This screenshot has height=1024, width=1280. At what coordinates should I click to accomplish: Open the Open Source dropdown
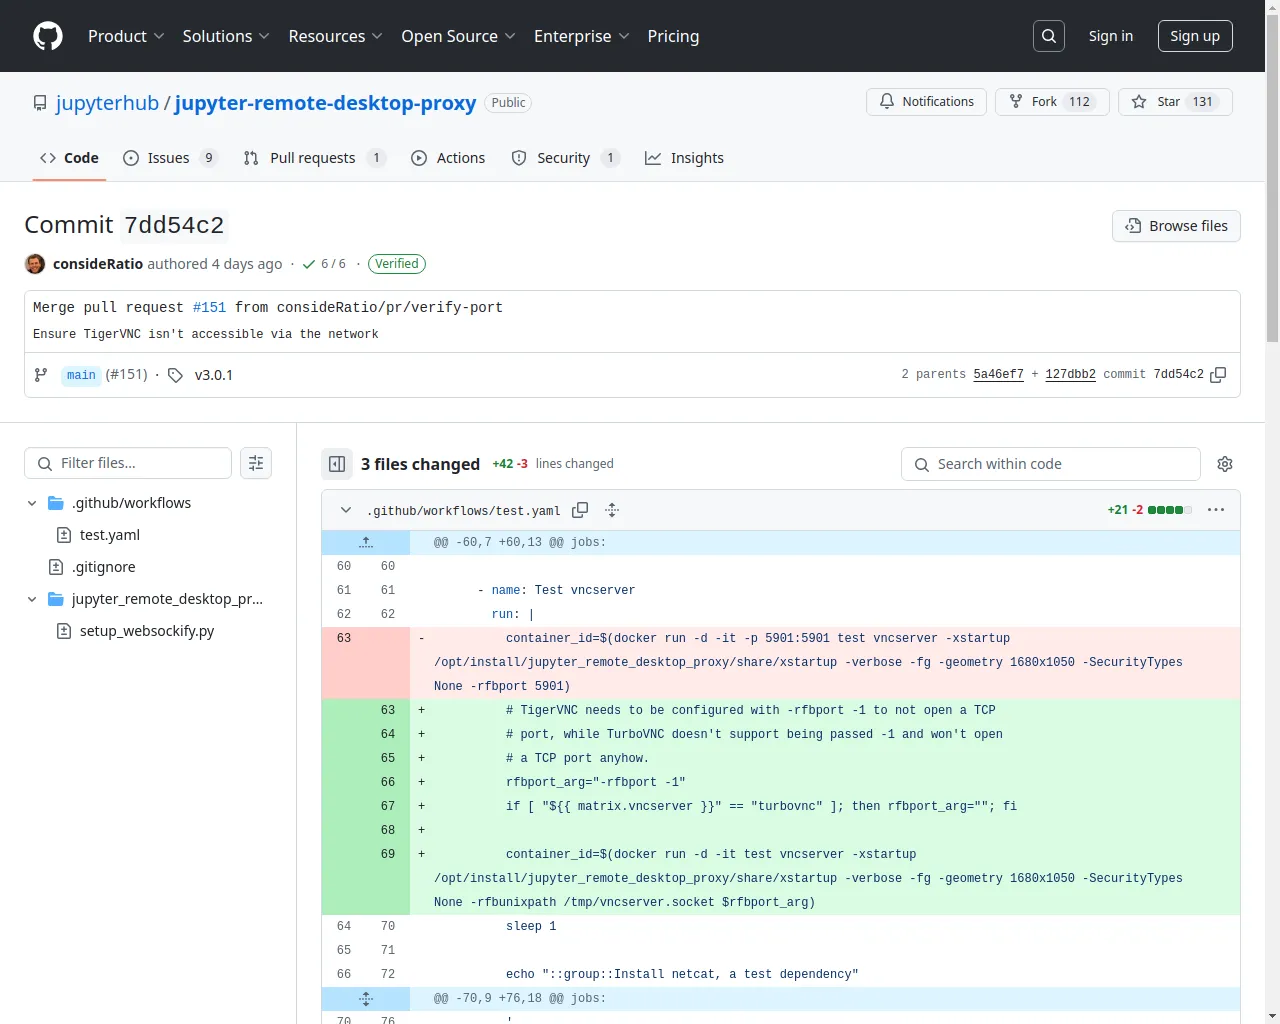click(x=458, y=36)
